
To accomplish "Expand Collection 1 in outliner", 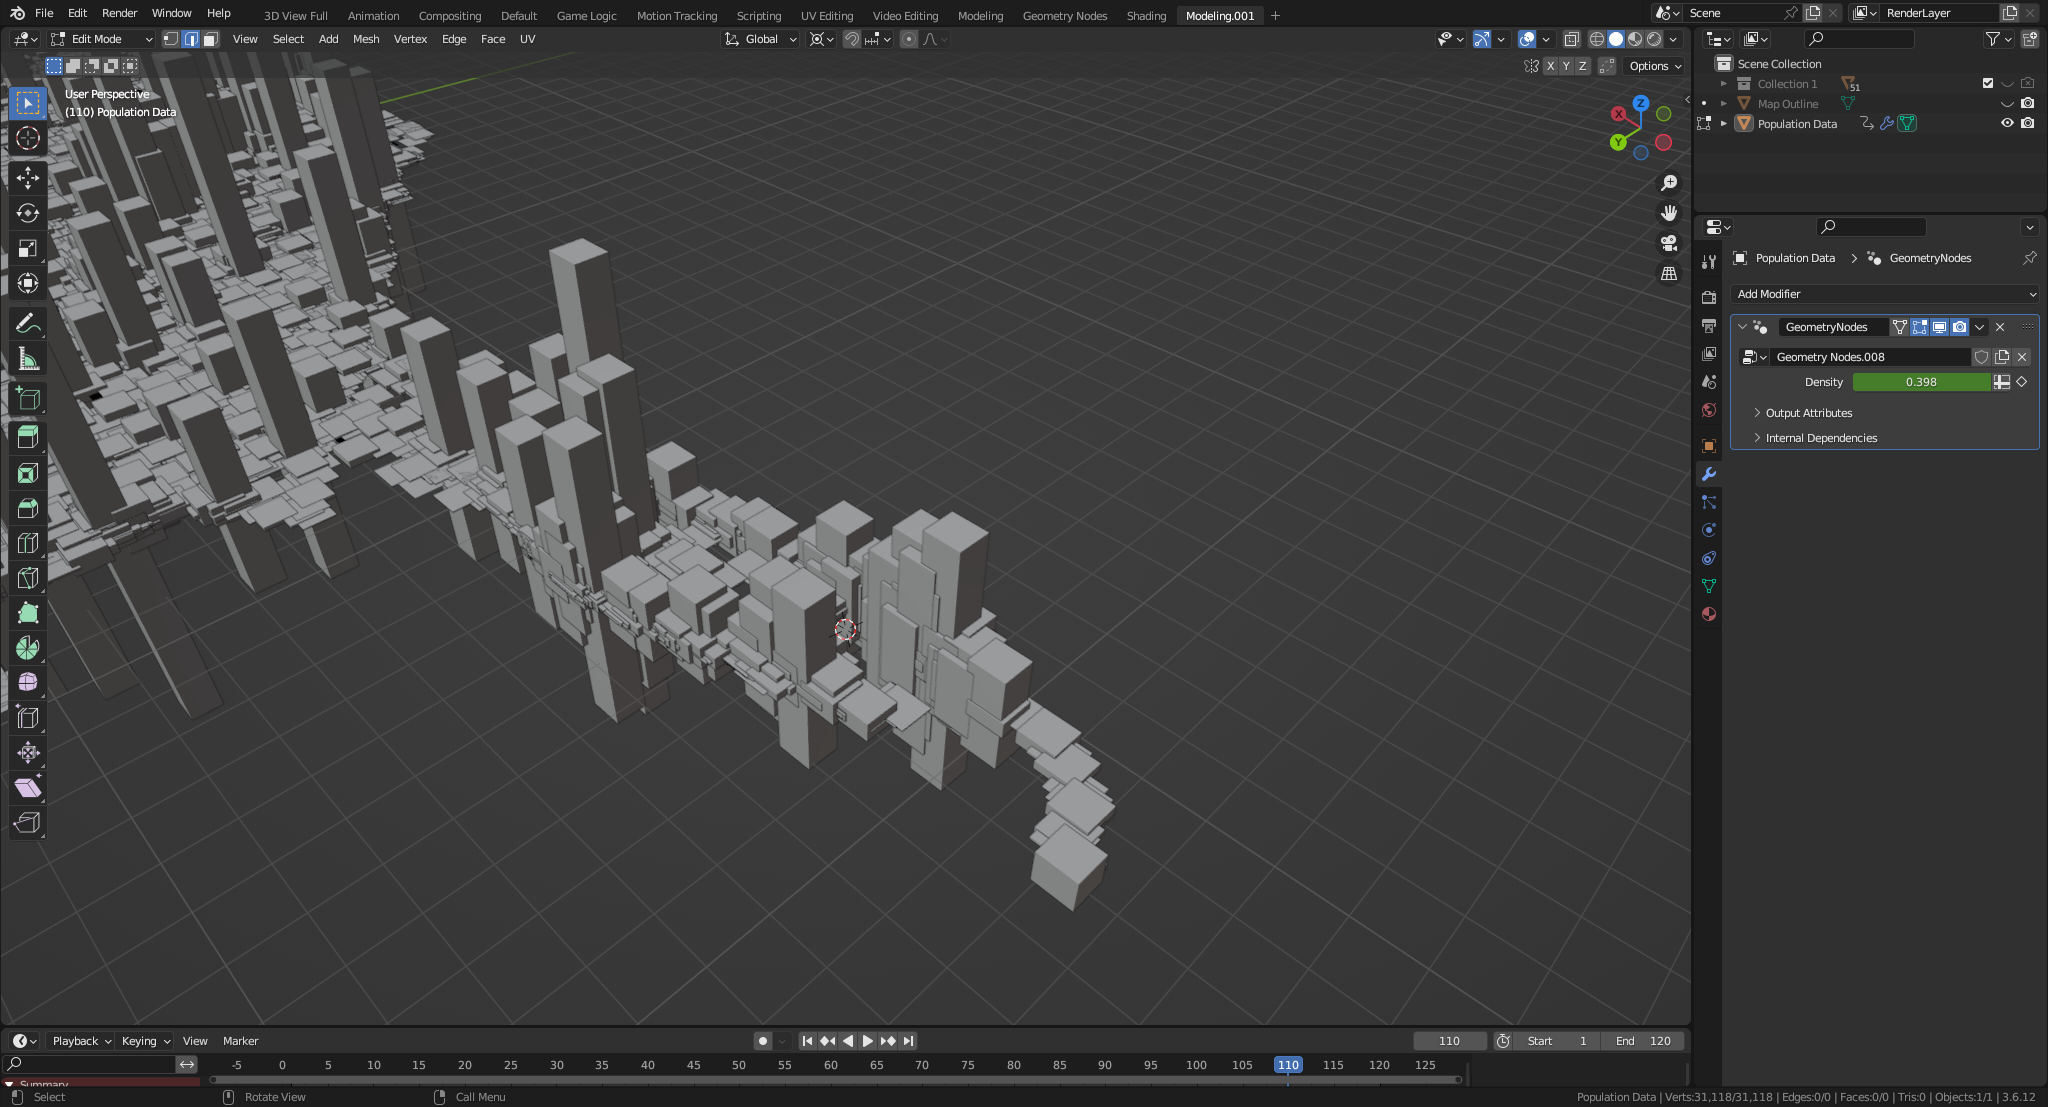I will 1724,84.
